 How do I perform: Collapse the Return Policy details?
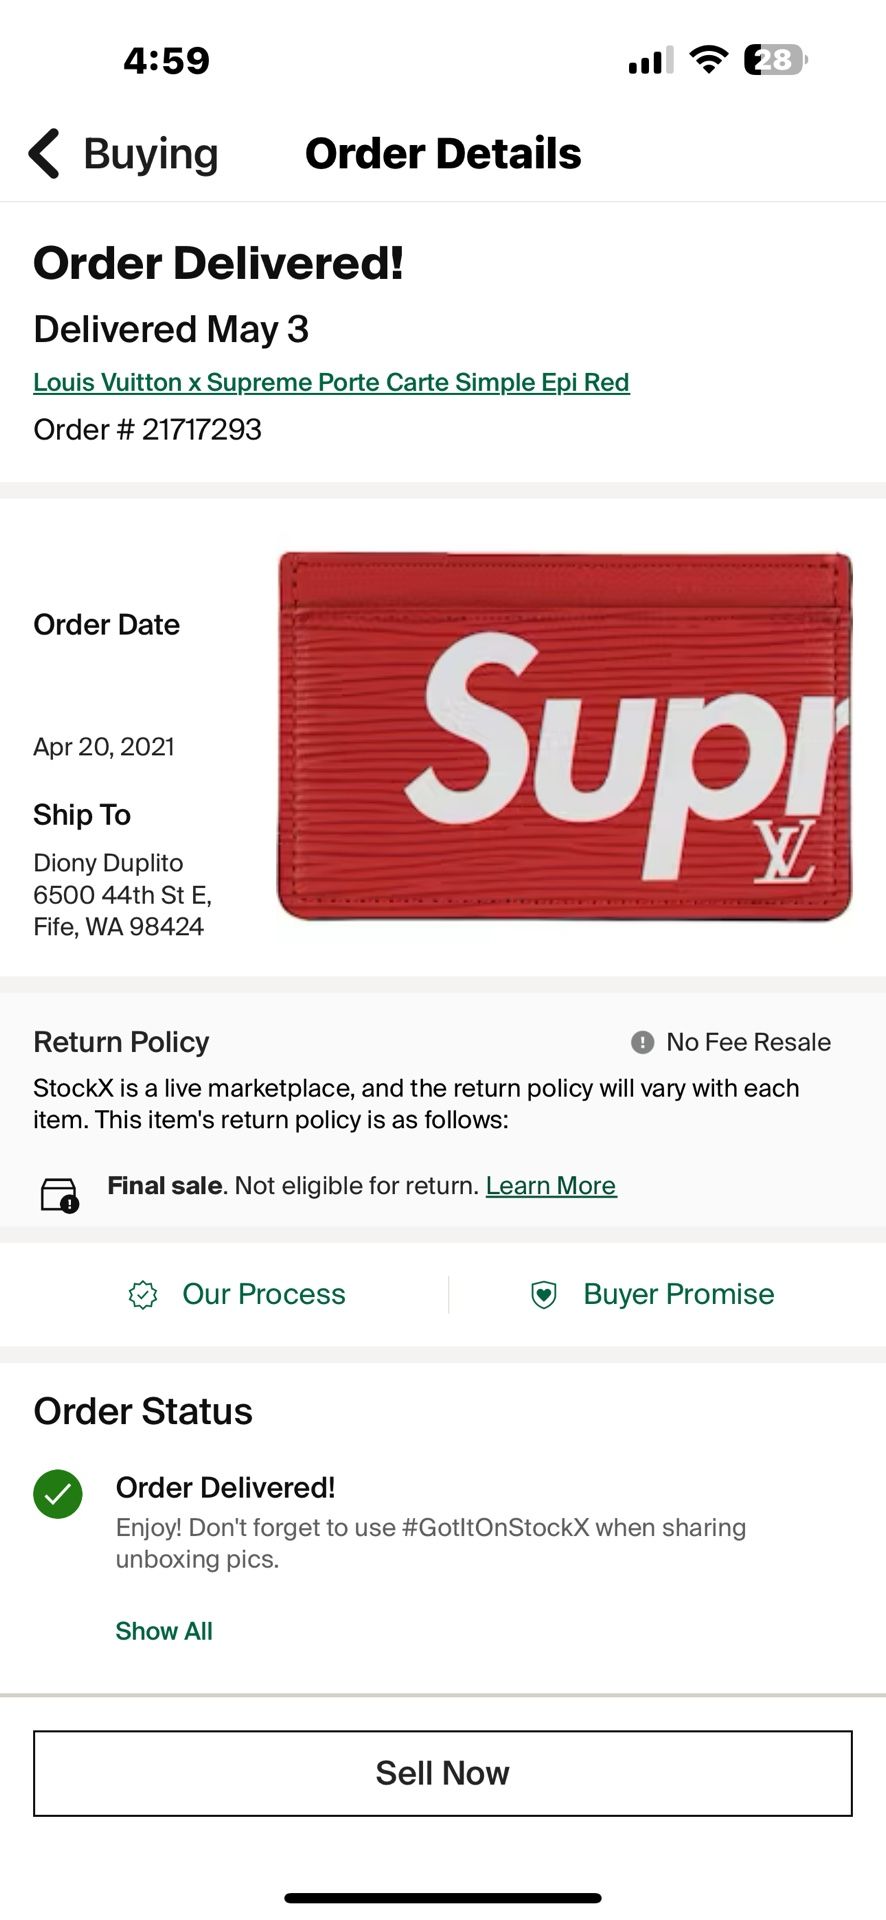coord(120,1042)
